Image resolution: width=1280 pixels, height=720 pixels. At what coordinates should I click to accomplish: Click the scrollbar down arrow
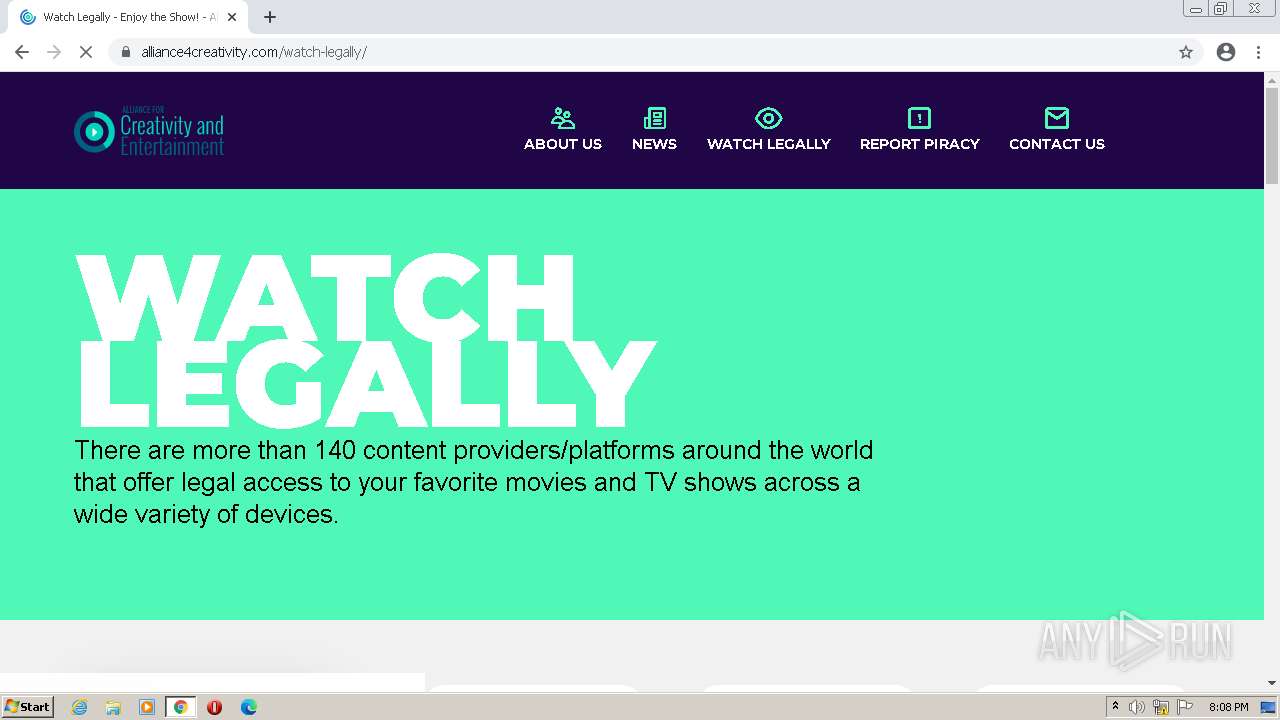(1272, 683)
